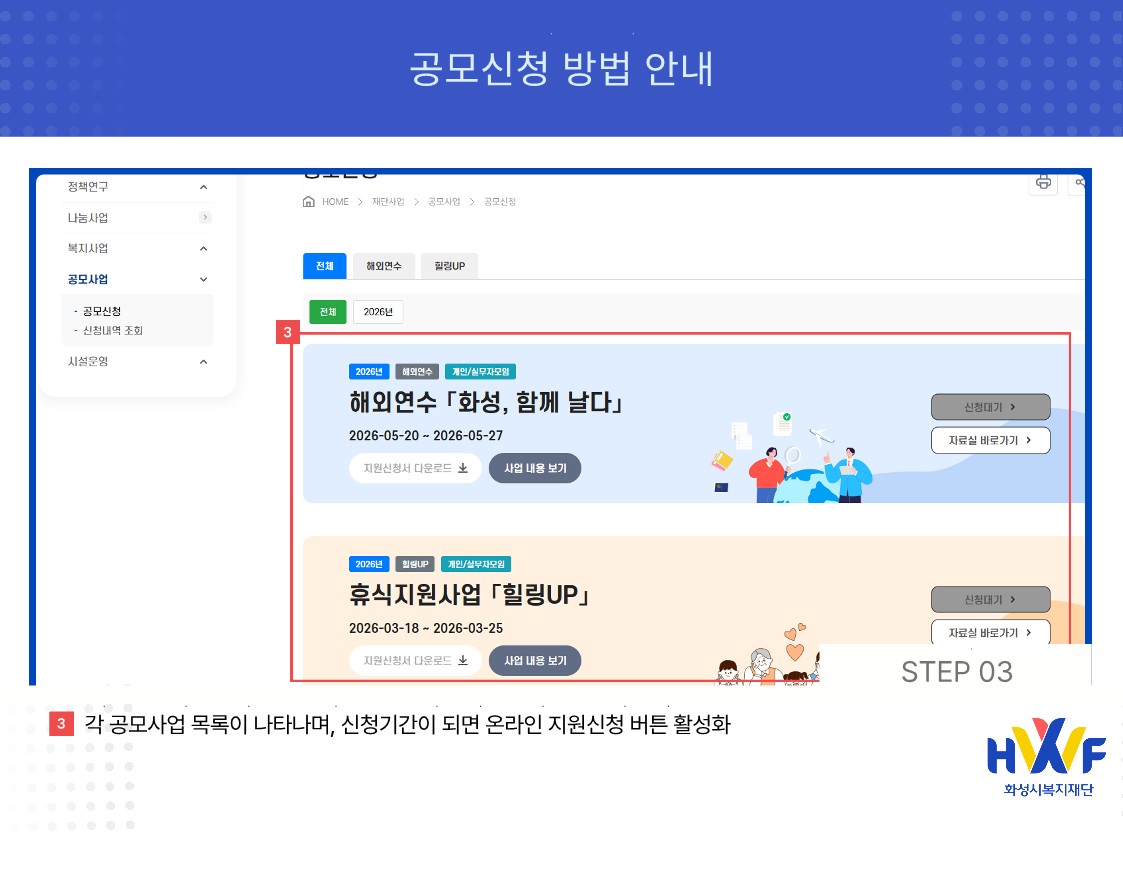
Task: Toggle the 2026년 year filter
Action: click(377, 311)
